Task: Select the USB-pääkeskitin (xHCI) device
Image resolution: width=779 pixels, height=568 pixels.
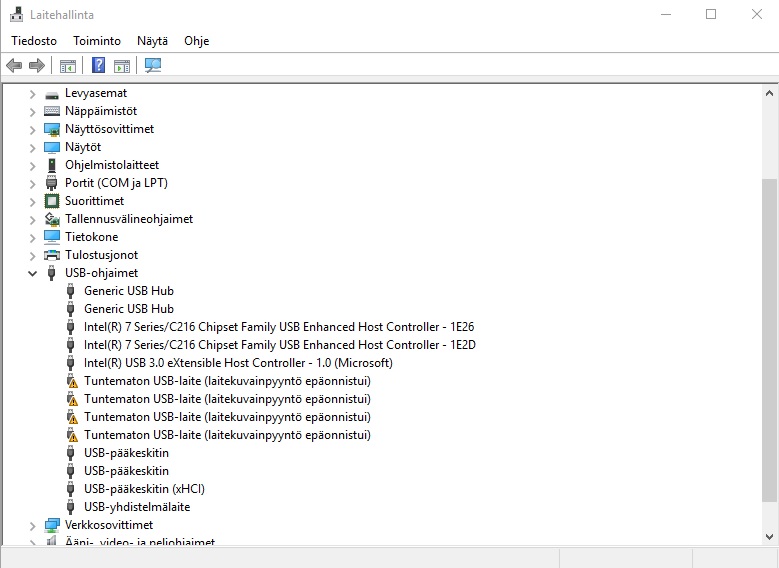Action: pyautogui.click(x=144, y=489)
